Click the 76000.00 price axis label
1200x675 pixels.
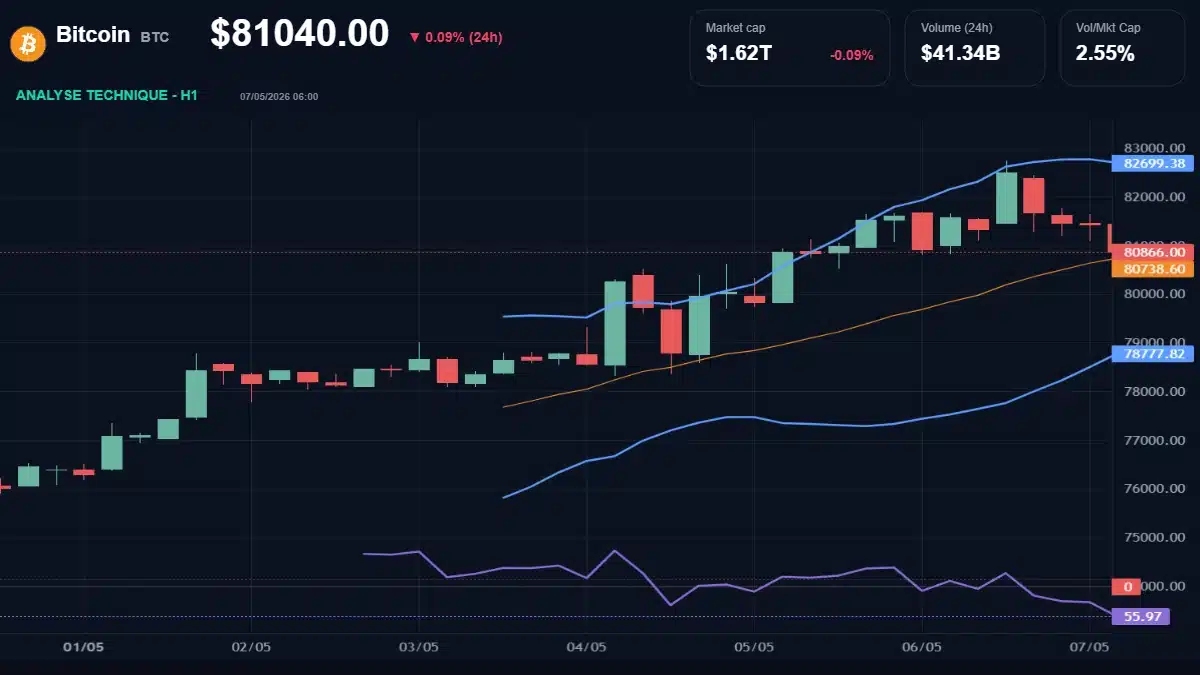1155,489
